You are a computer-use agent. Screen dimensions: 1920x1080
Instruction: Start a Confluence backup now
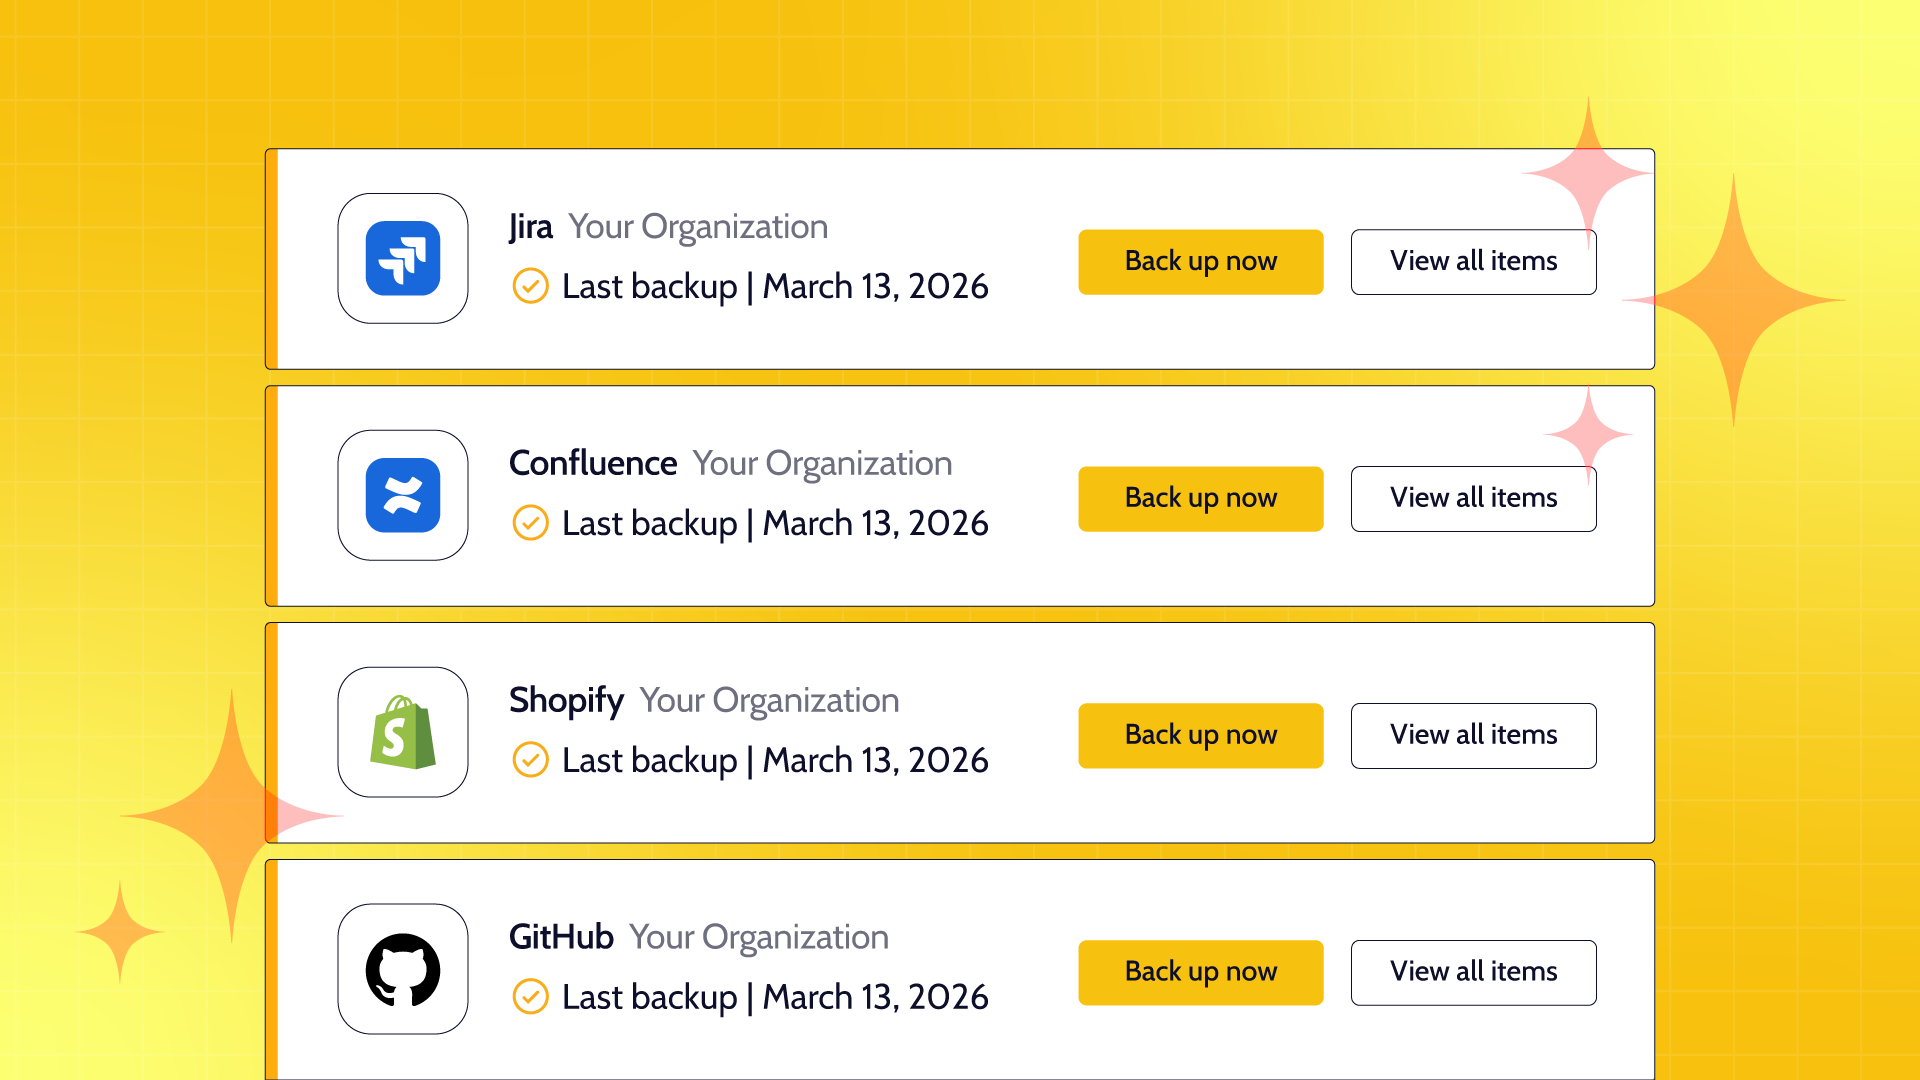(1200, 498)
